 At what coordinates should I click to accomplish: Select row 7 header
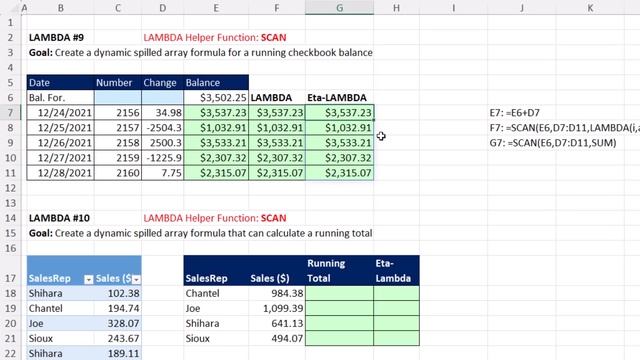[x=10, y=113]
